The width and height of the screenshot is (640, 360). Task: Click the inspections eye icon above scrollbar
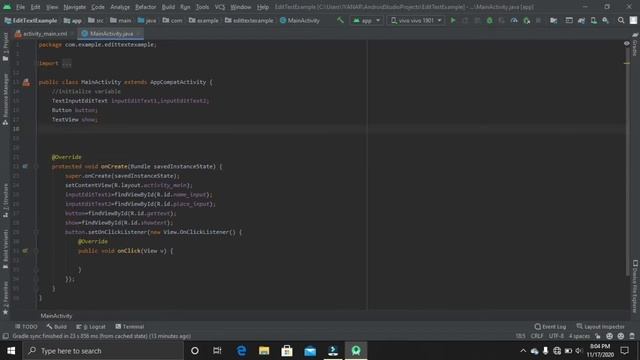pos(627,43)
